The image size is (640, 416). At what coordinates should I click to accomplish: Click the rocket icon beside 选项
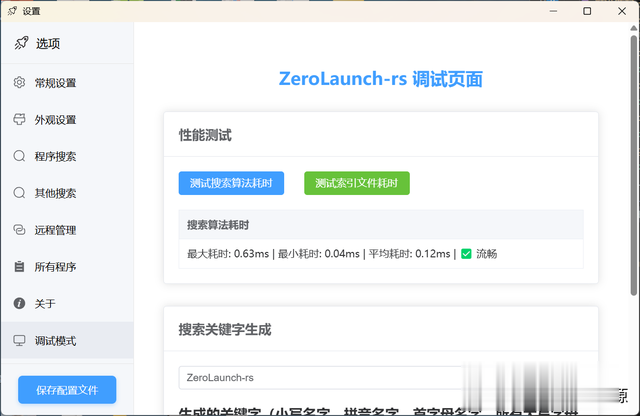click(21, 43)
